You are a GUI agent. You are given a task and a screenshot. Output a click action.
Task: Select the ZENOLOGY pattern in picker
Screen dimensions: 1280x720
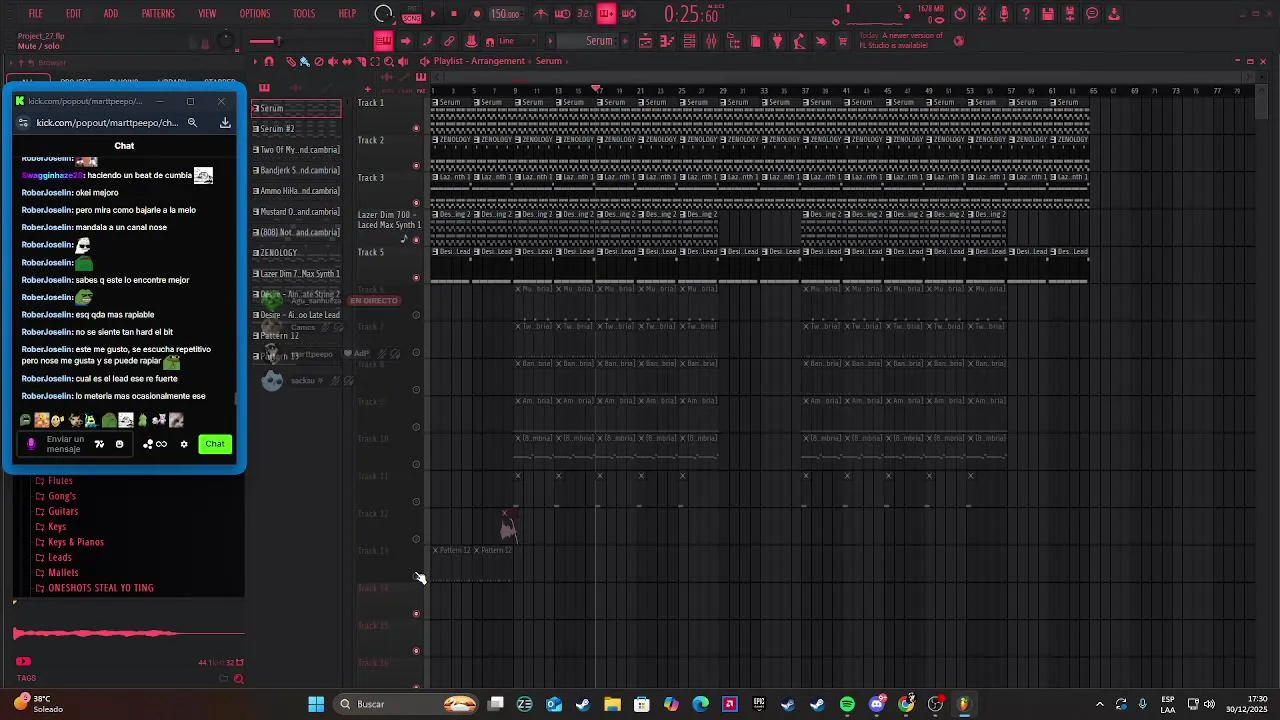pos(296,253)
